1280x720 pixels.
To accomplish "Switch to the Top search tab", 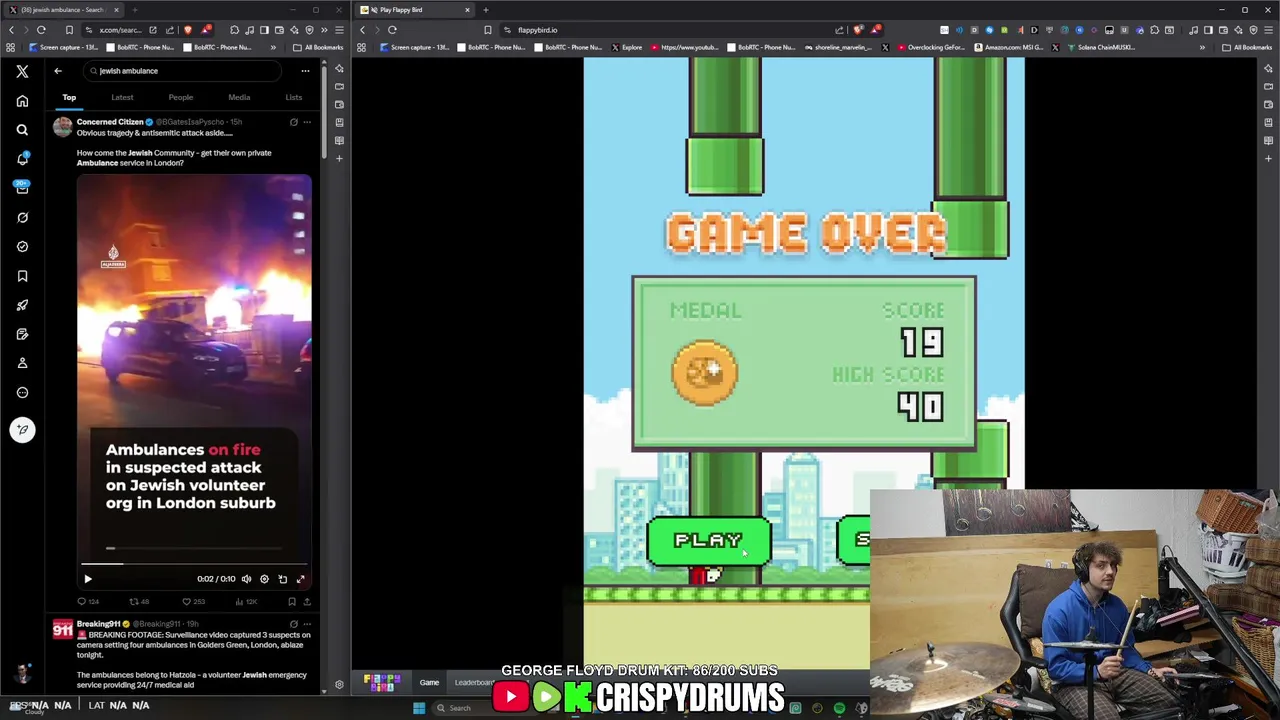I will click(69, 97).
